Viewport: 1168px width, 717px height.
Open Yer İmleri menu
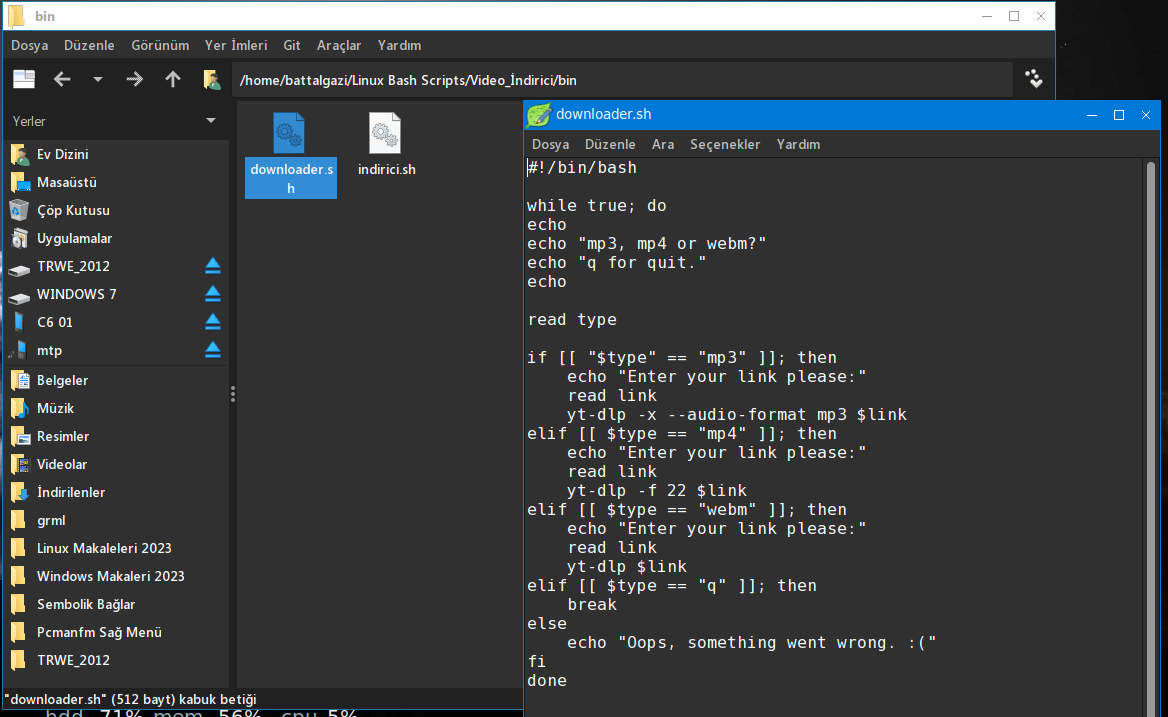236,45
